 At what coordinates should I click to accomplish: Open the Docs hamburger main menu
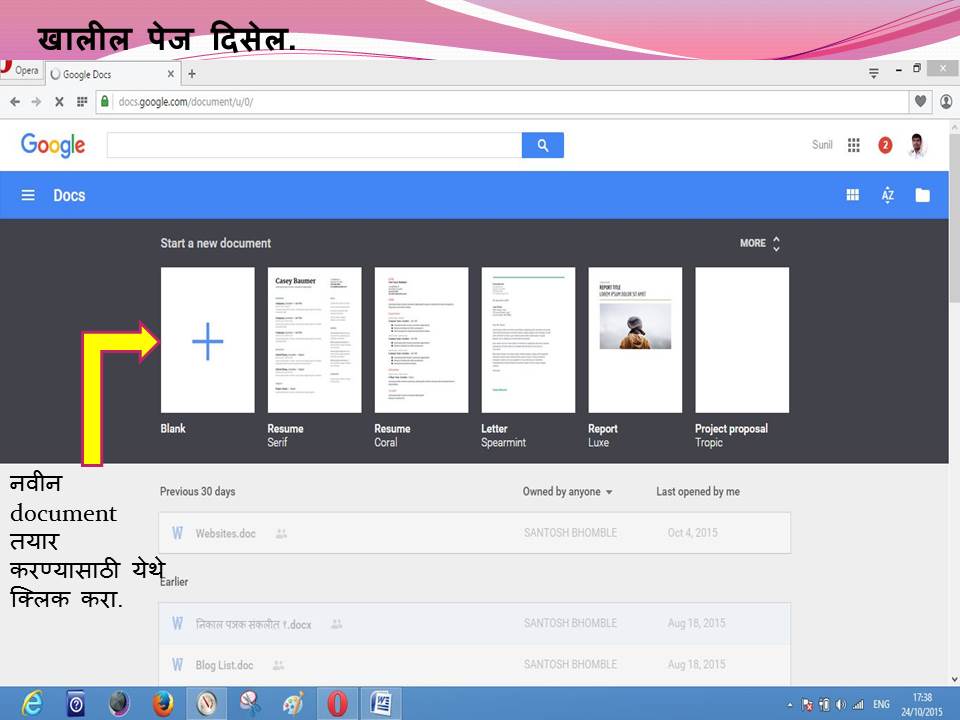(28, 195)
